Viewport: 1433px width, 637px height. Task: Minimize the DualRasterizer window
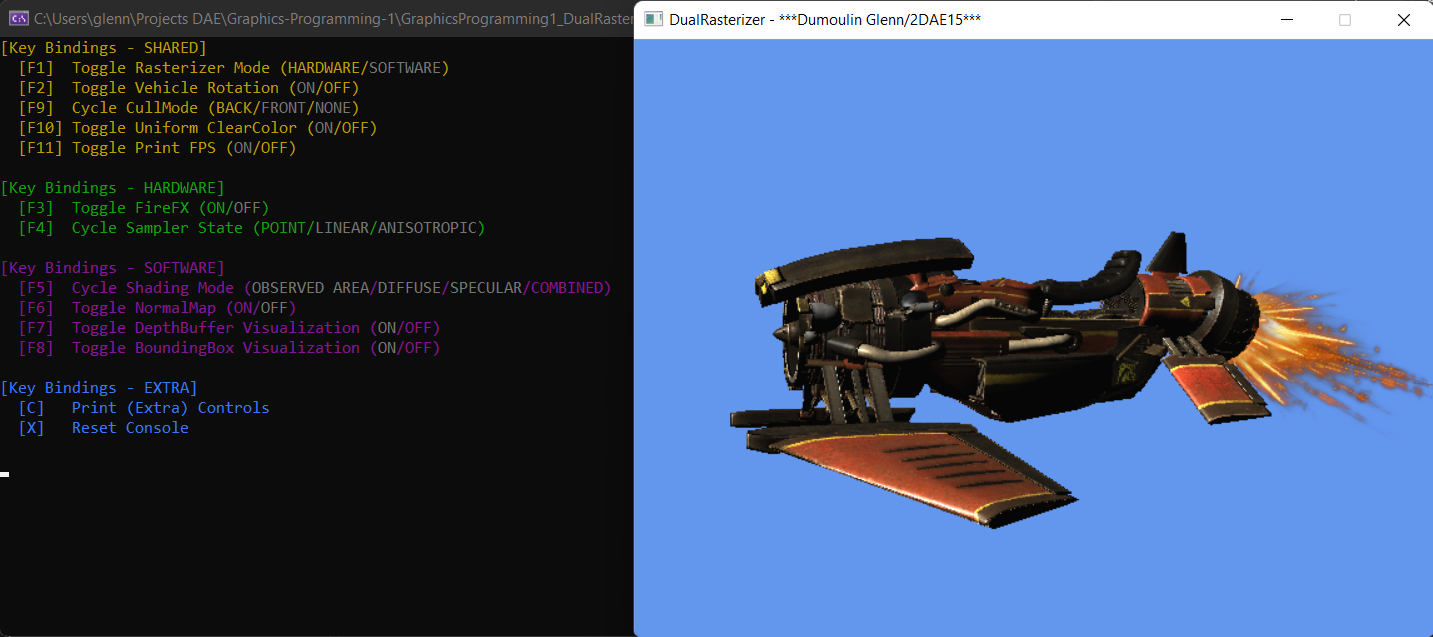[1287, 19]
